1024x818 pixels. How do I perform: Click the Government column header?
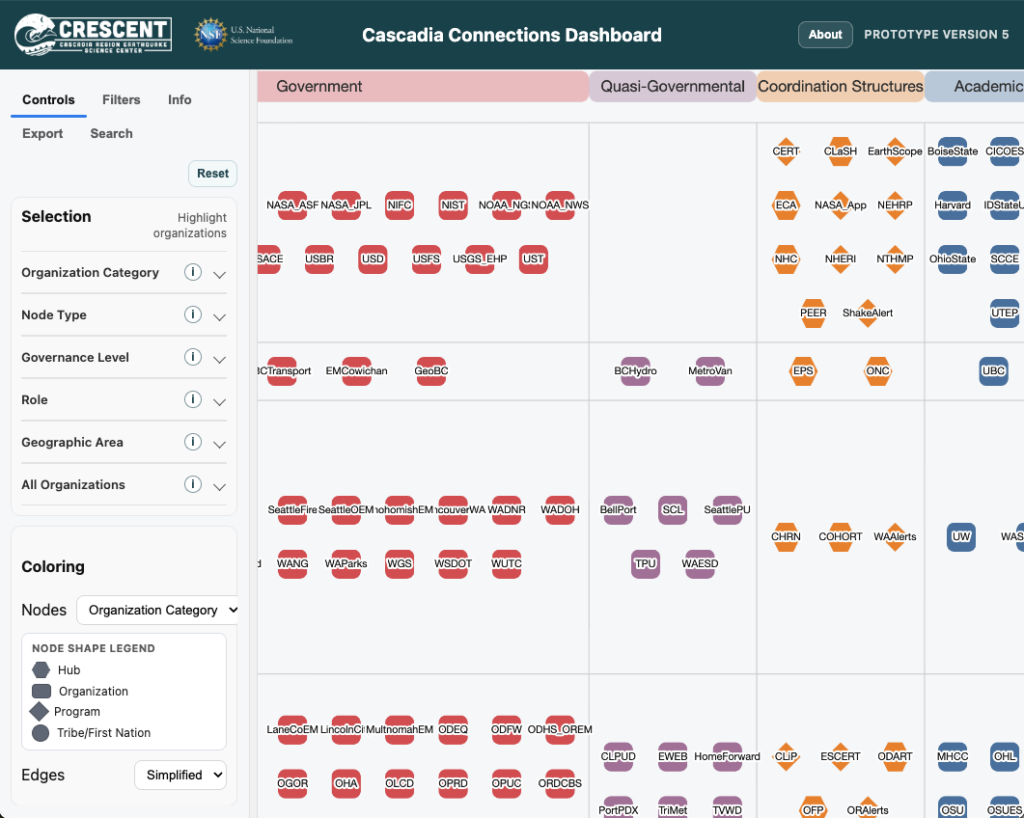click(x=423, y=86)
